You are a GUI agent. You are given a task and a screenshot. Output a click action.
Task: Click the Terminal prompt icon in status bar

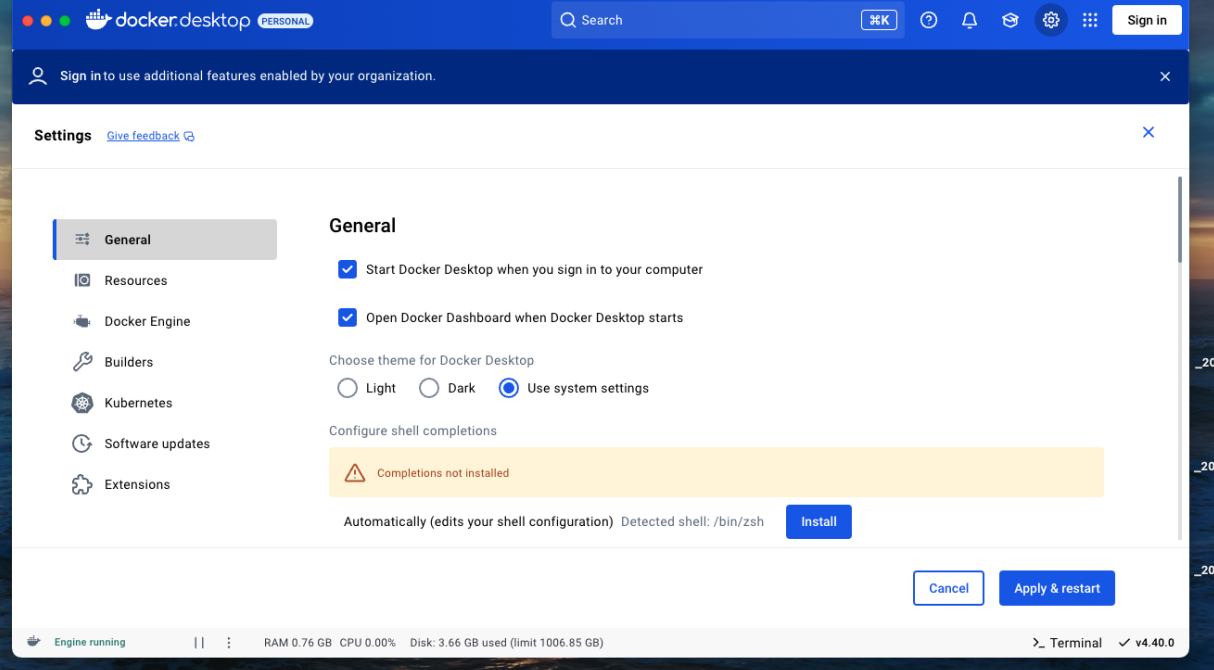pos(1038,643)
